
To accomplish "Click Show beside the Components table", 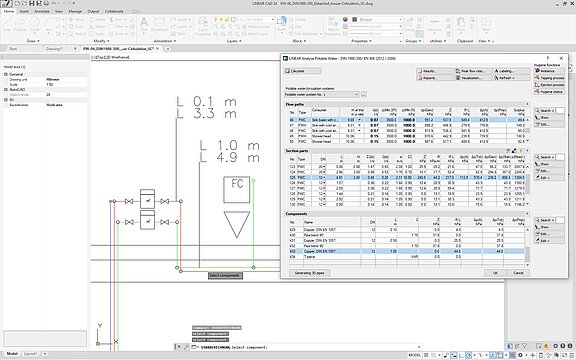I will click(549, 227).
